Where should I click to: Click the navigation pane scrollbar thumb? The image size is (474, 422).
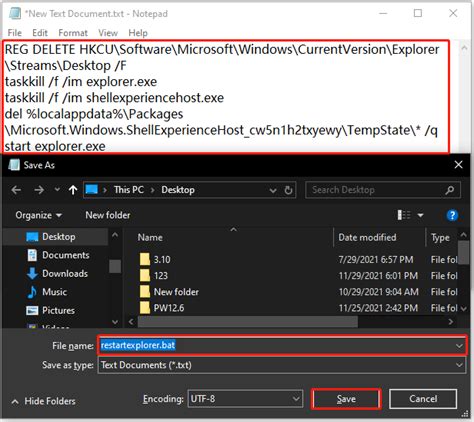[115, 266]
